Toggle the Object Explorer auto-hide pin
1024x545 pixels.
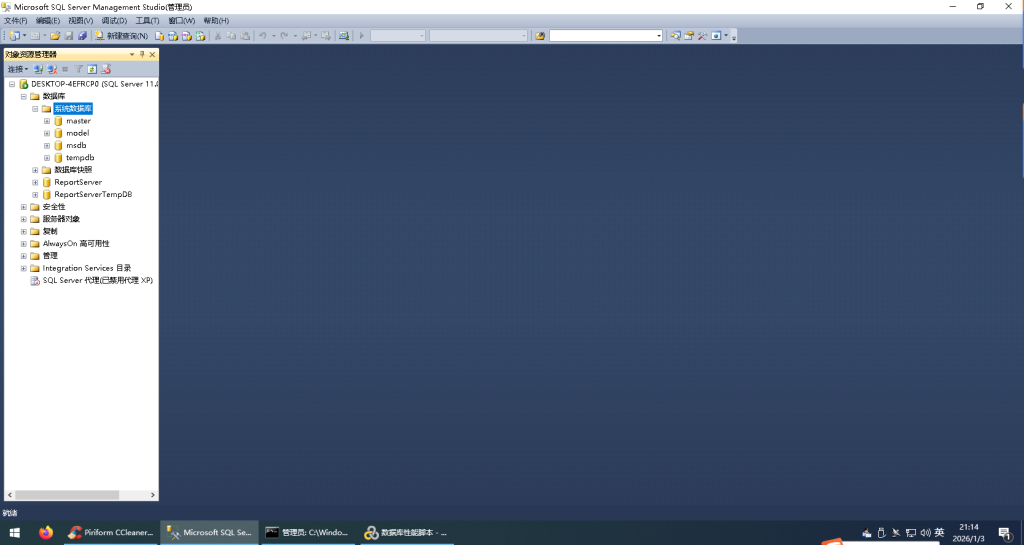point(142,54)
